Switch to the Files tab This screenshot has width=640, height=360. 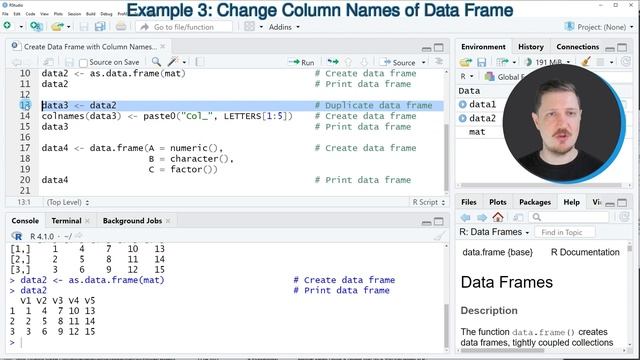pyautogui.click(x=469, y=202)
